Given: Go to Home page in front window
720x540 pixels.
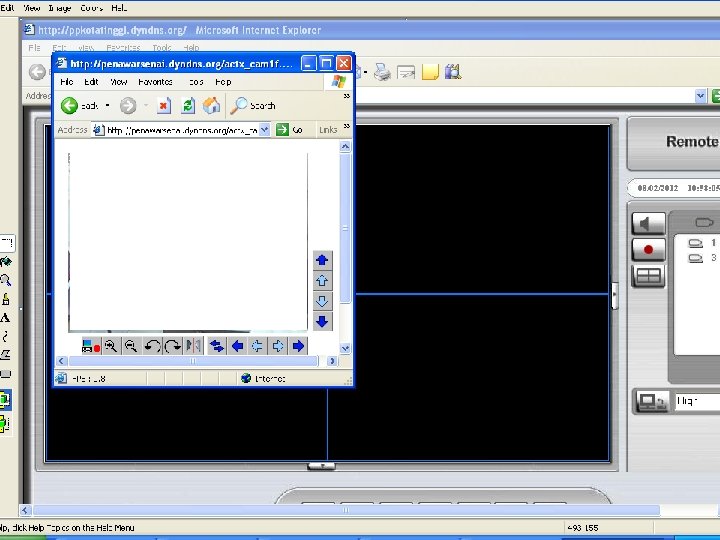Looking at the screenshot, I should coord(212,106).
